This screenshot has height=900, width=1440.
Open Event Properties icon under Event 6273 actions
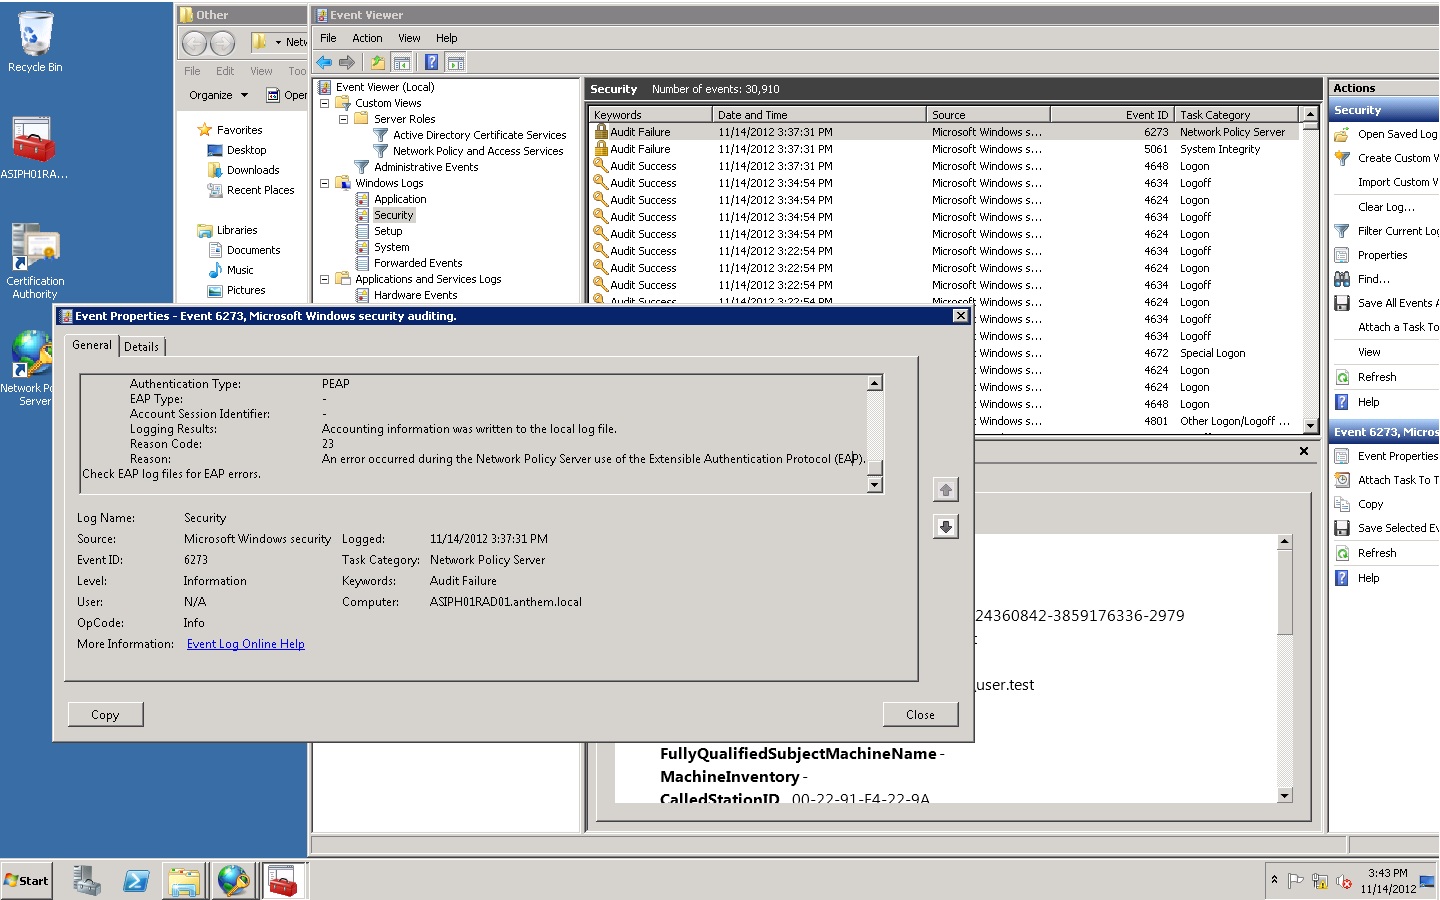point(1341,455)
